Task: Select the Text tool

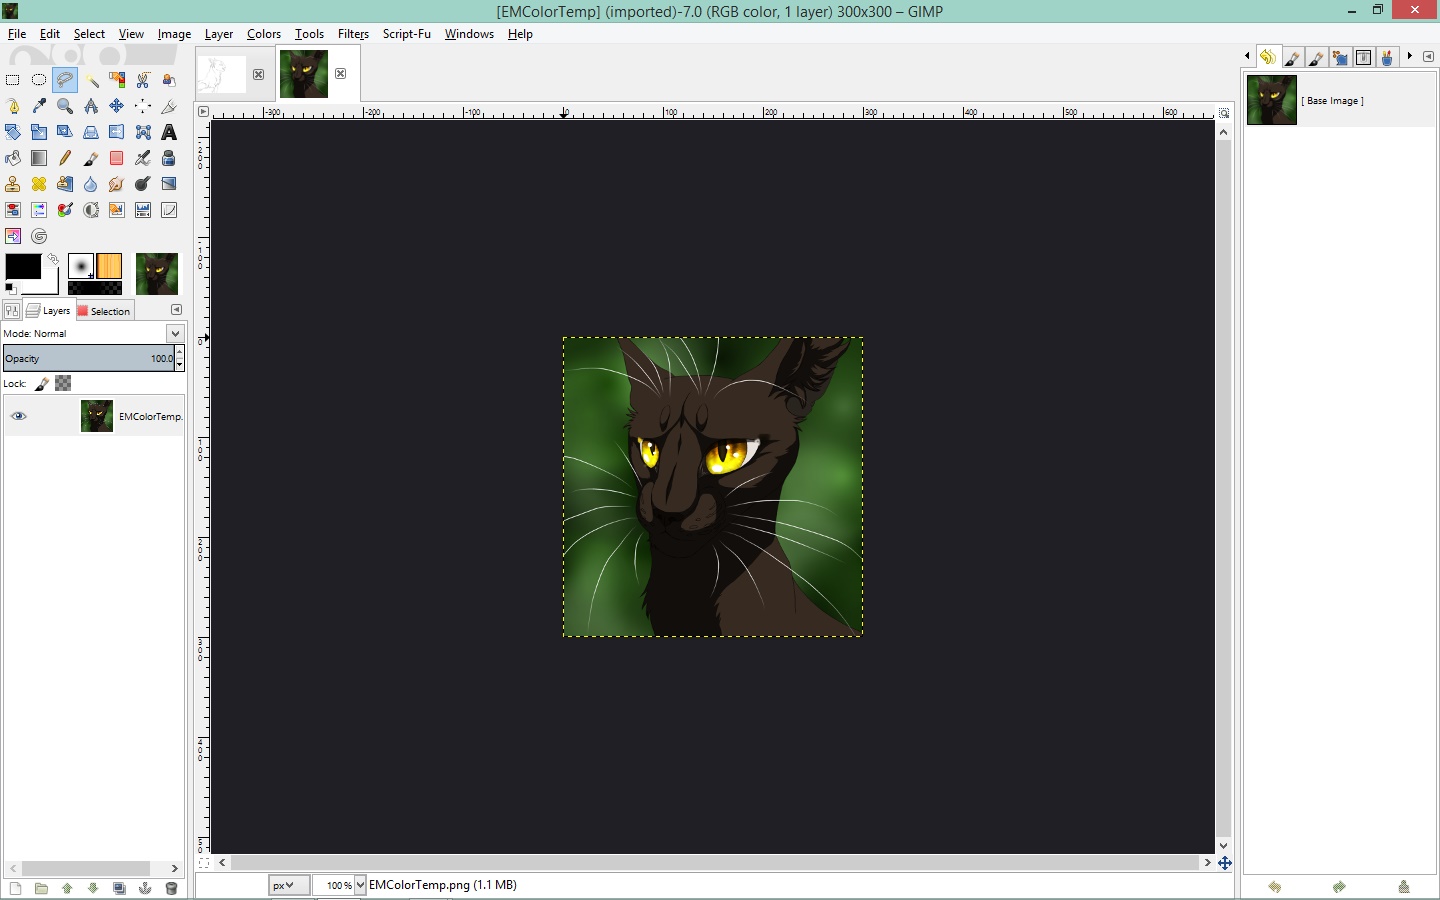Action: click(169, 132)
